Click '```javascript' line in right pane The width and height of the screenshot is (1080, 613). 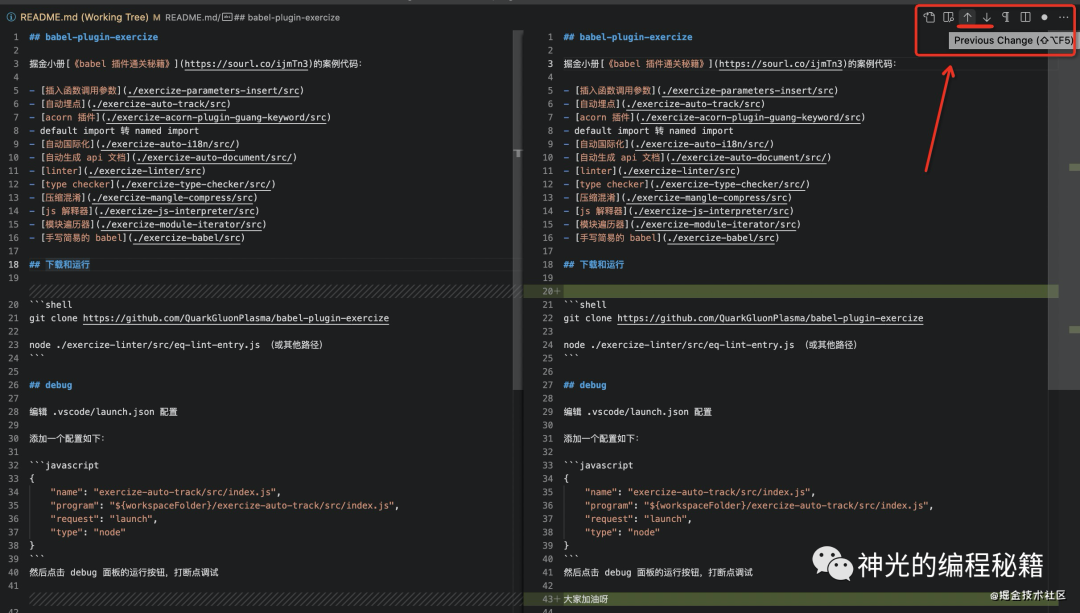tap(598, 466)
